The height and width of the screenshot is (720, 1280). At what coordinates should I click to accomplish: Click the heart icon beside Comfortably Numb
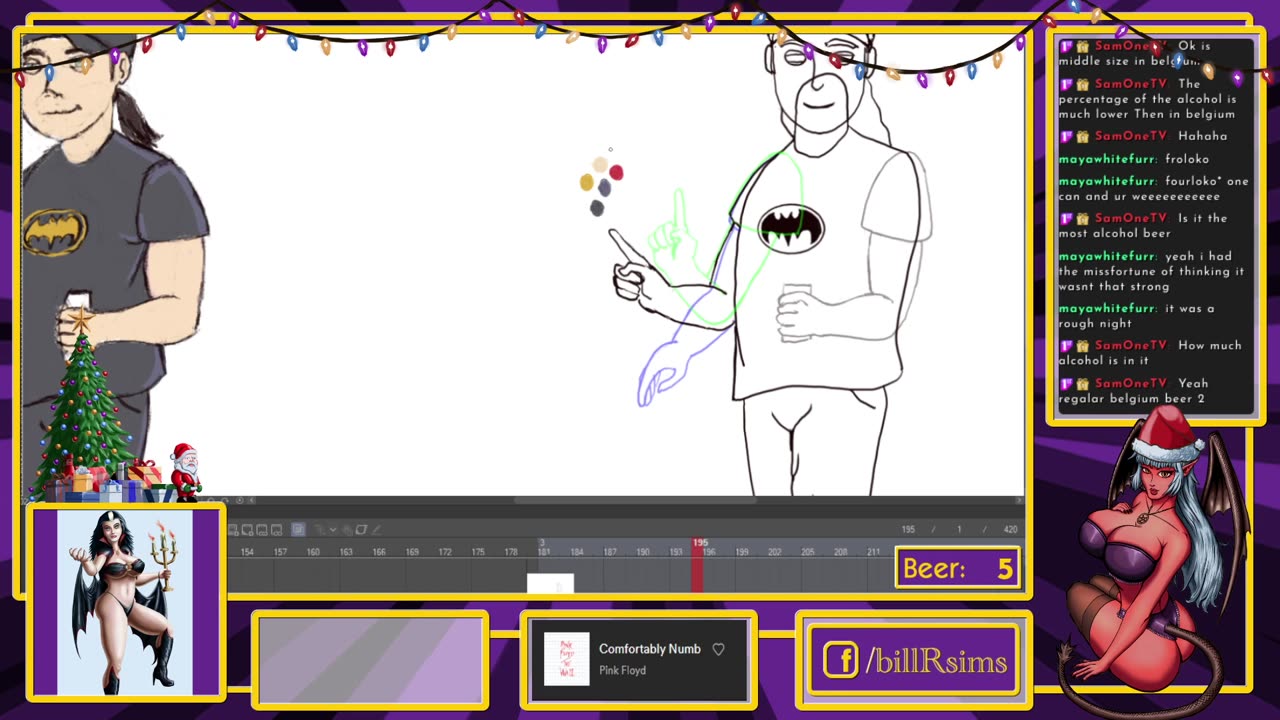coord(718,649)
